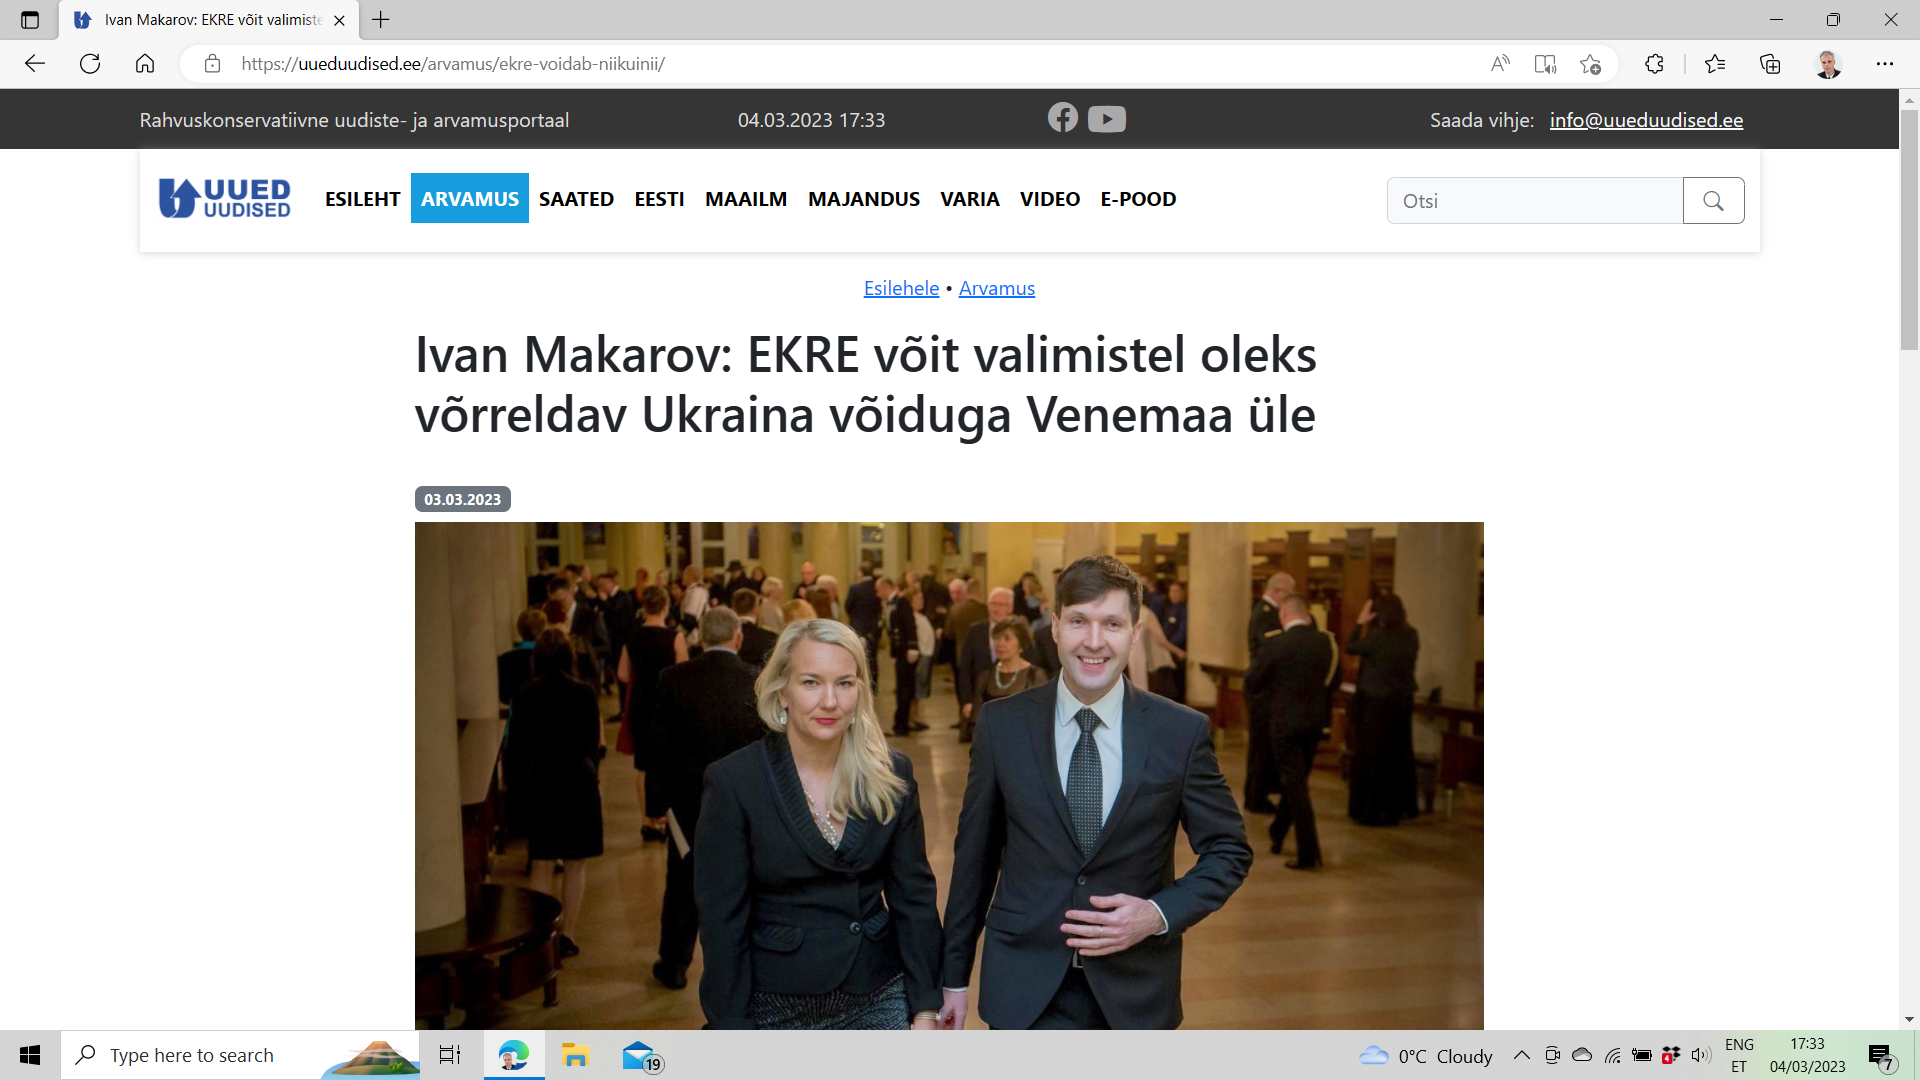
Task: Click the info@uueduudised.ee email link
Action: pos(1646,120)
